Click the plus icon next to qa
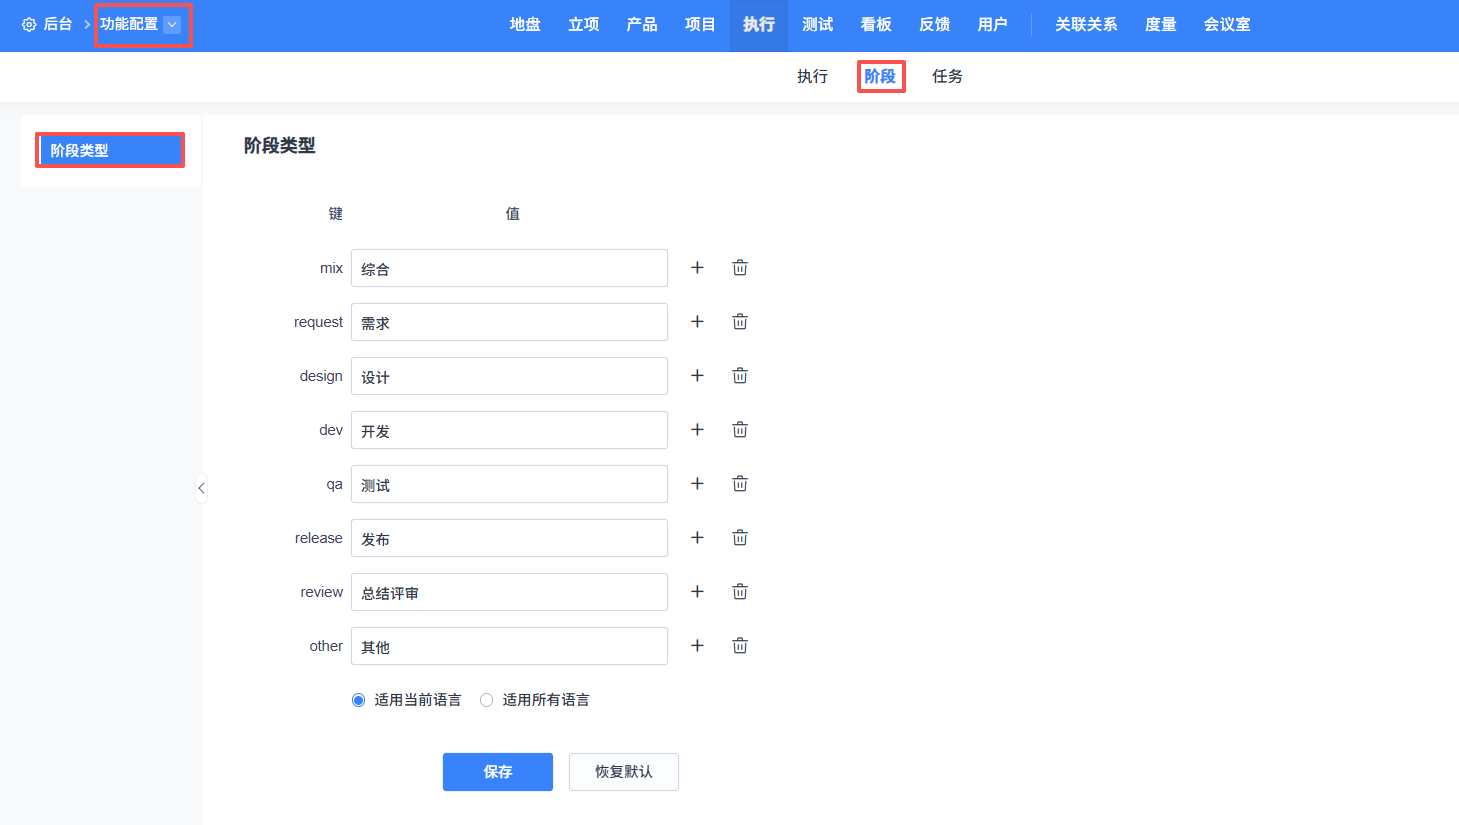This screenshot has width=1459, height=825. coord(697,484)
